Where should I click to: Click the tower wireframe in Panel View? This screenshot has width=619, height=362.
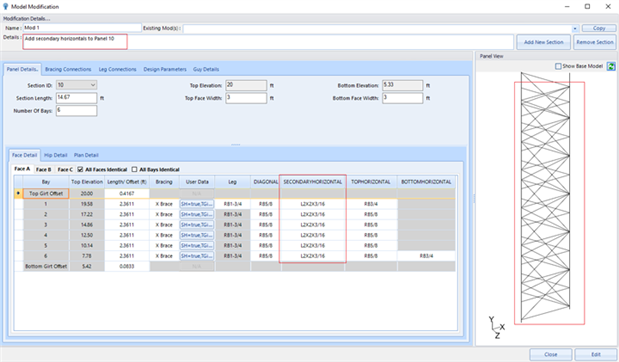tap(545, 197)
